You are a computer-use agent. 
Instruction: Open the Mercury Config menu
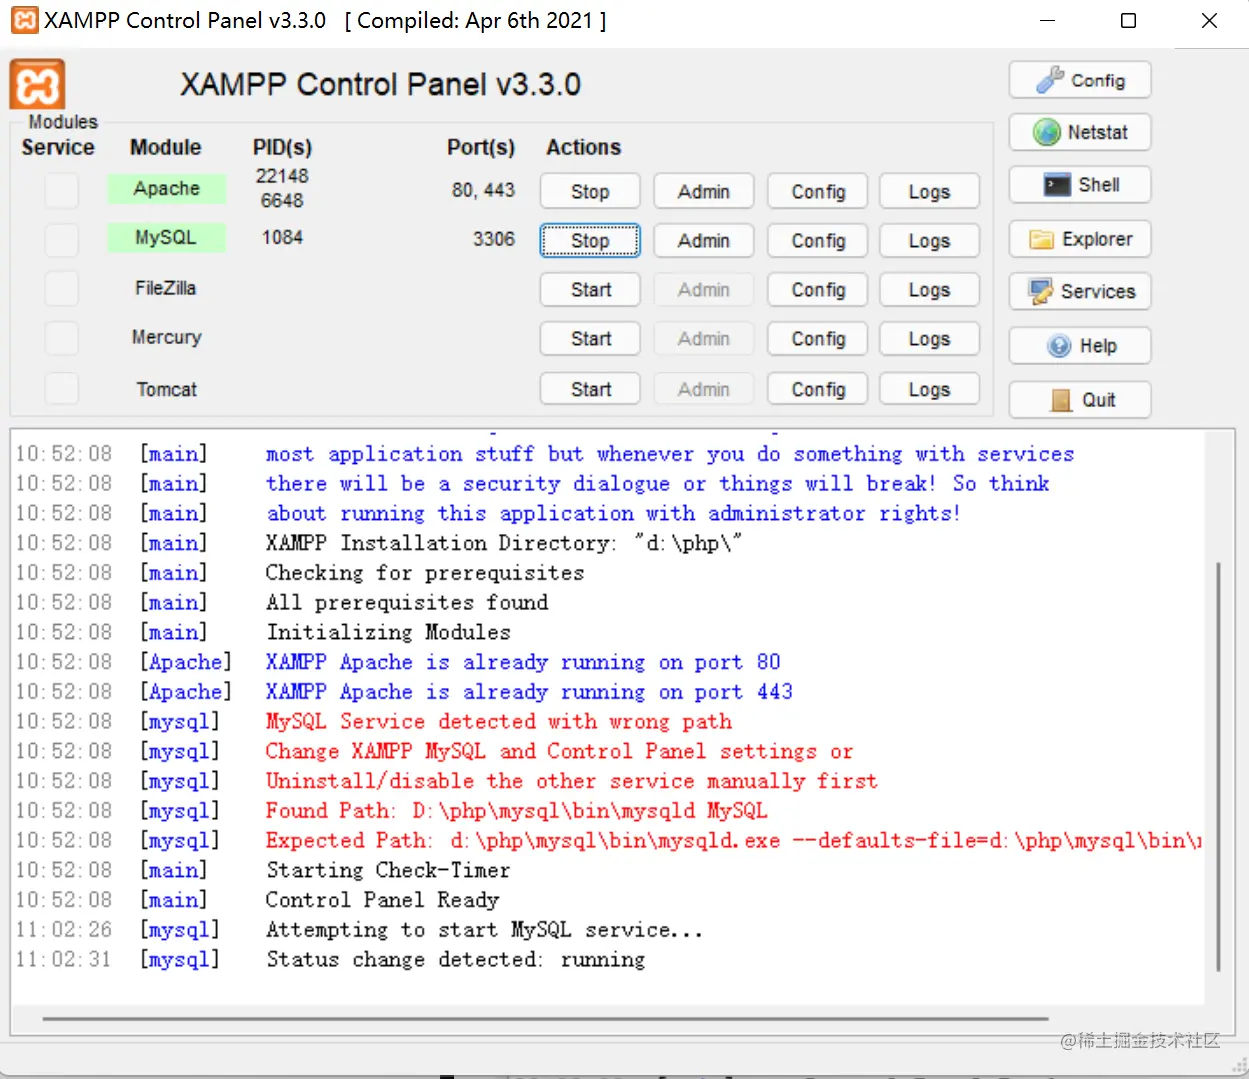tap(818, 339)
